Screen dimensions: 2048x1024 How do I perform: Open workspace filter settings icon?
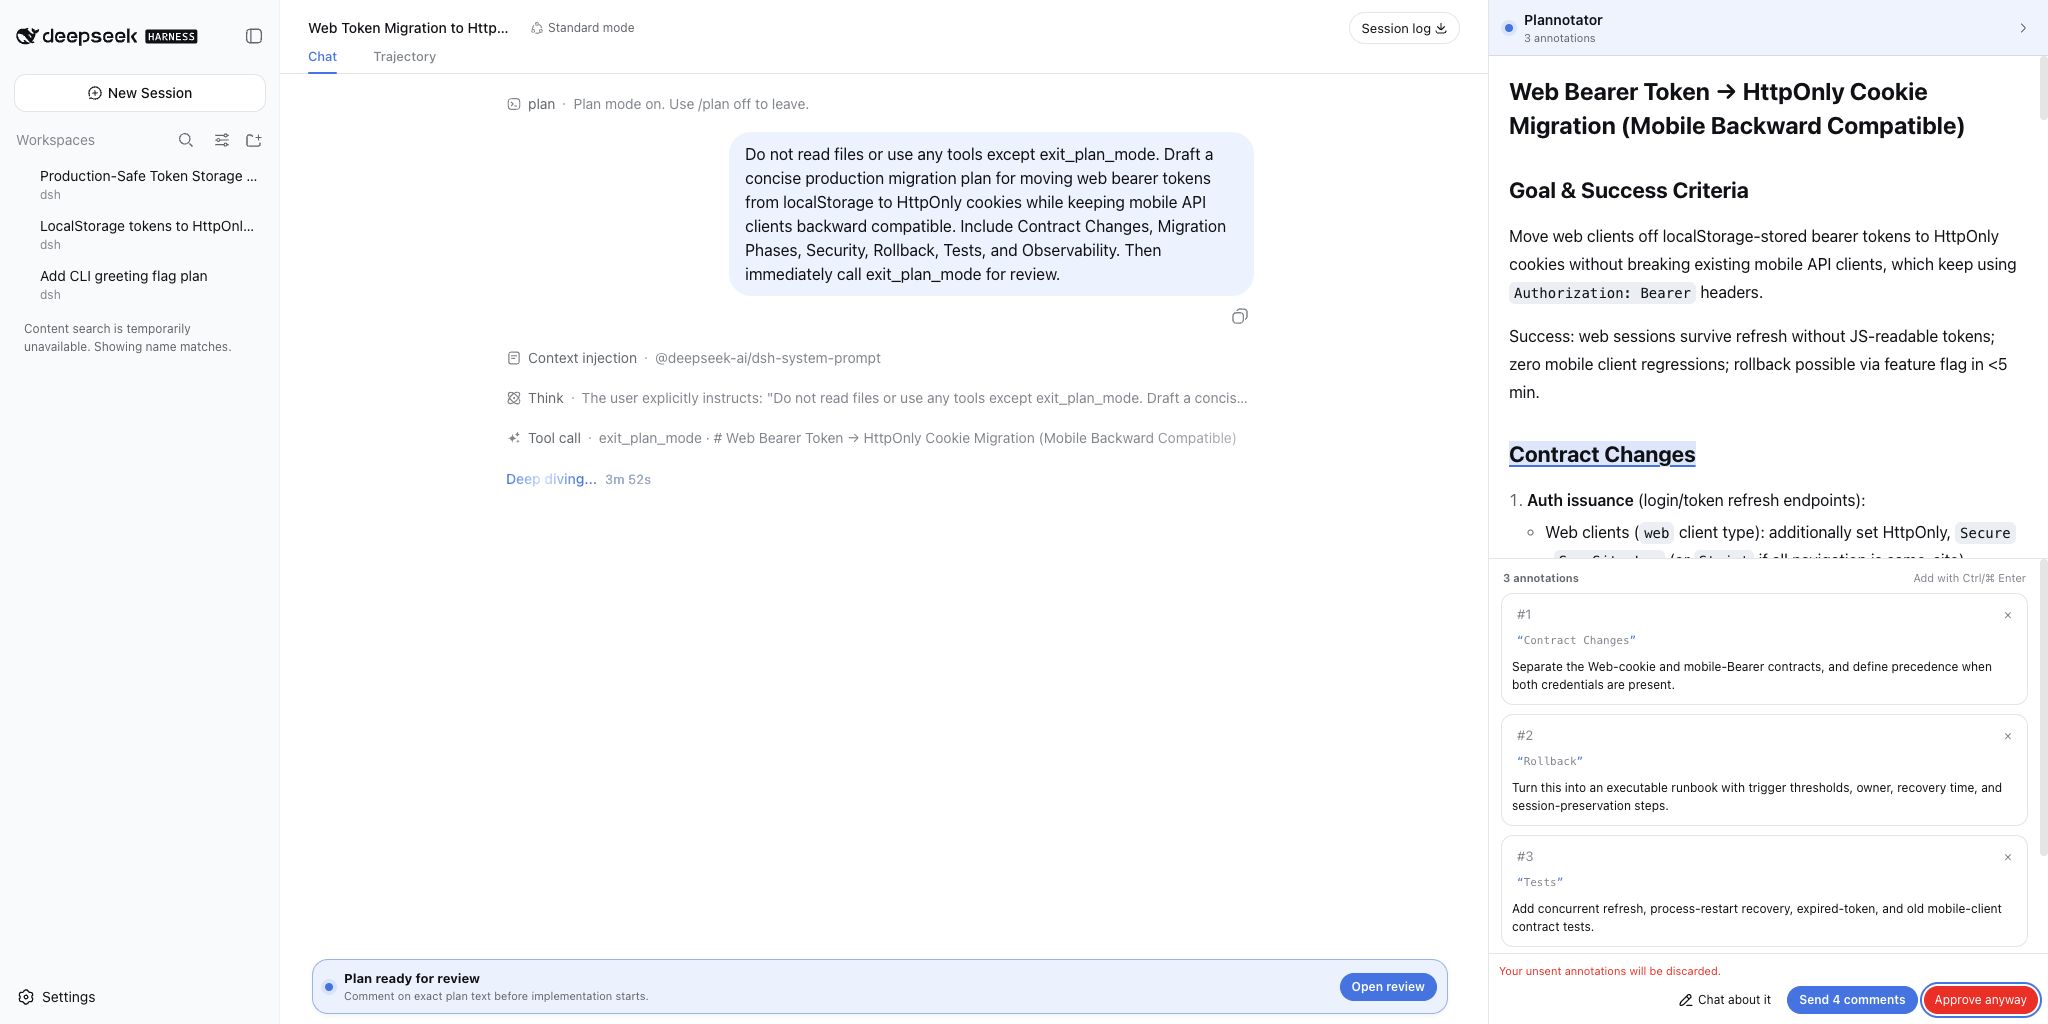222,140
